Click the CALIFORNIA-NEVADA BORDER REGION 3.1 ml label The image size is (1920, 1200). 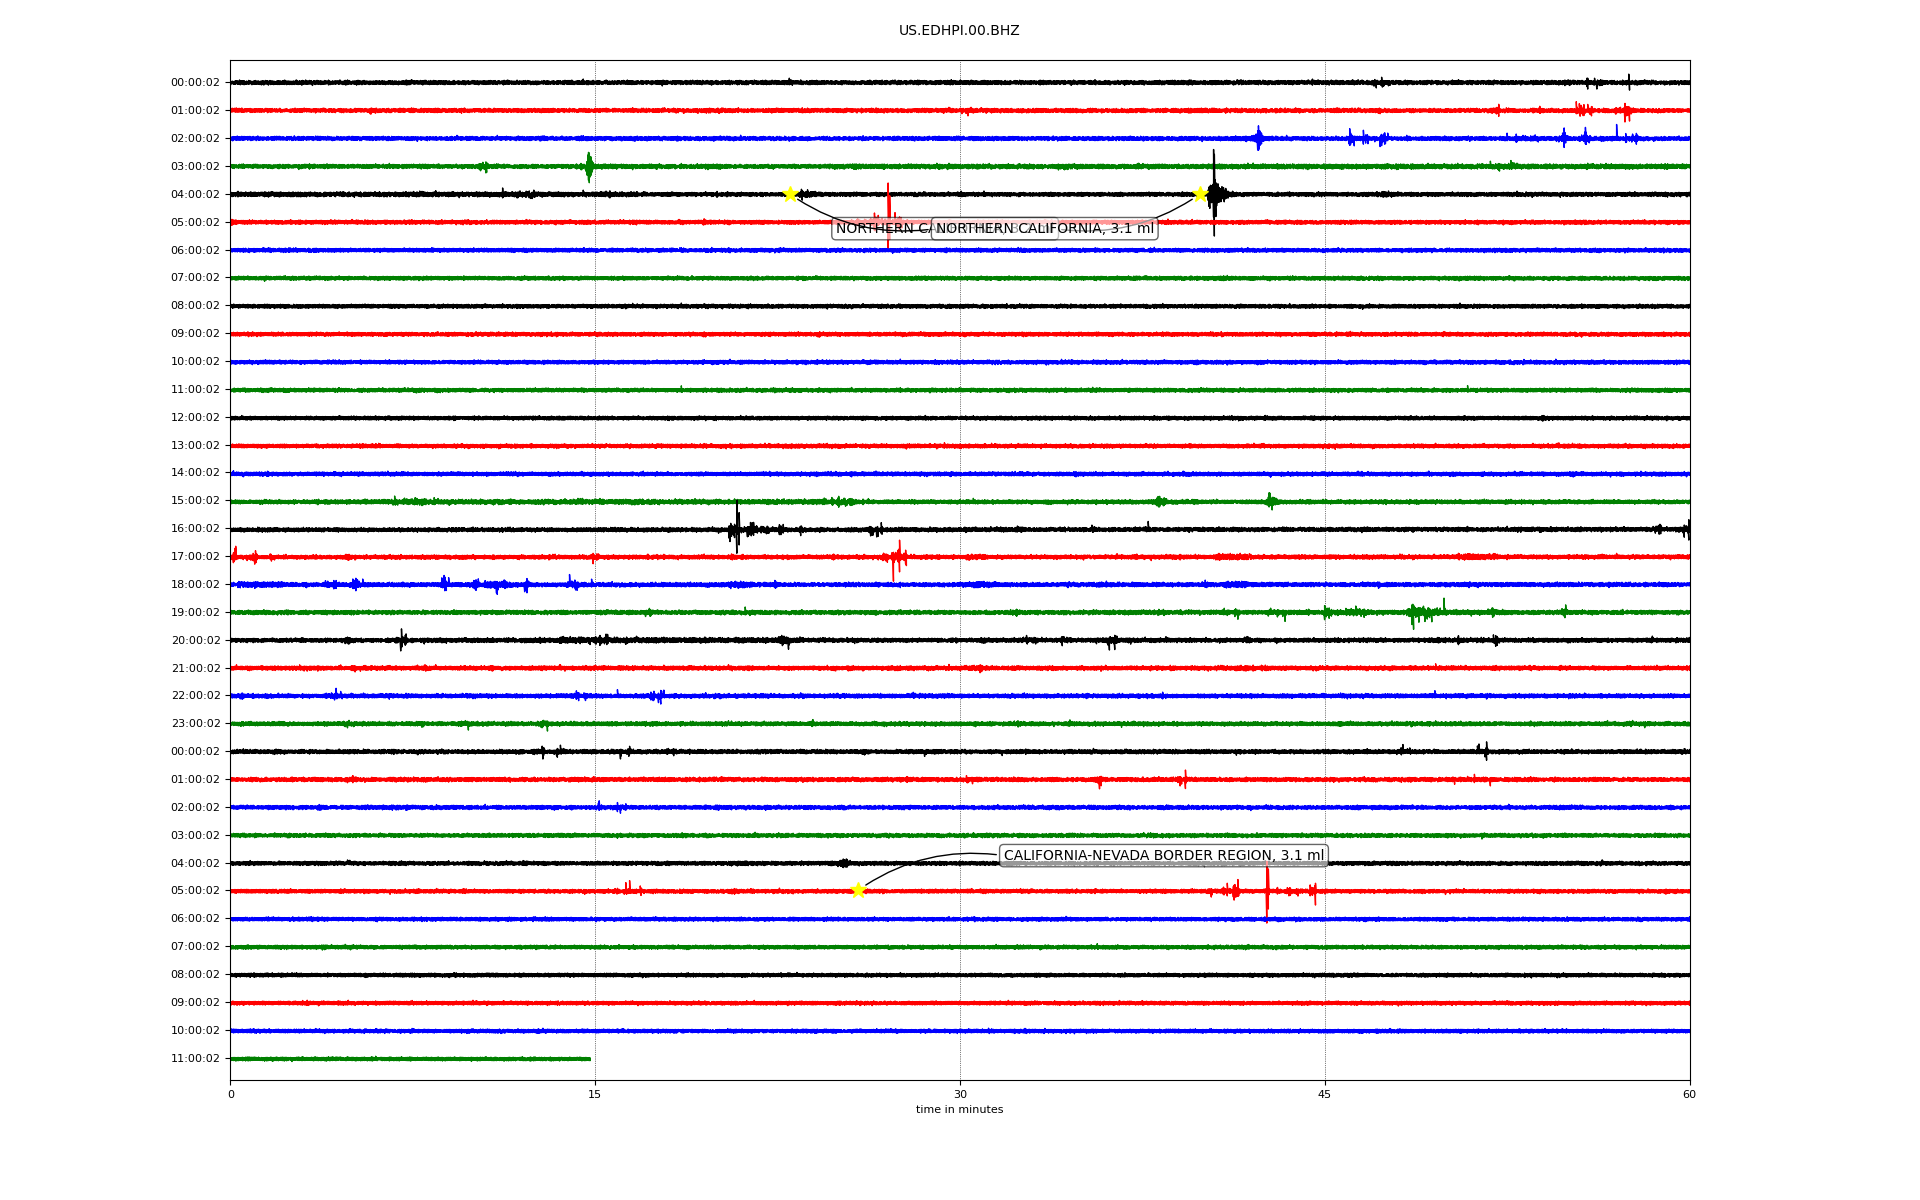pos(1163,855)
